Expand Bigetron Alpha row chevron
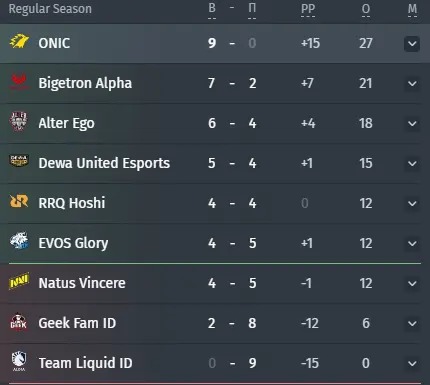This screenshot has width=430, height=385. pyautogui.click(x=412, y=84)
